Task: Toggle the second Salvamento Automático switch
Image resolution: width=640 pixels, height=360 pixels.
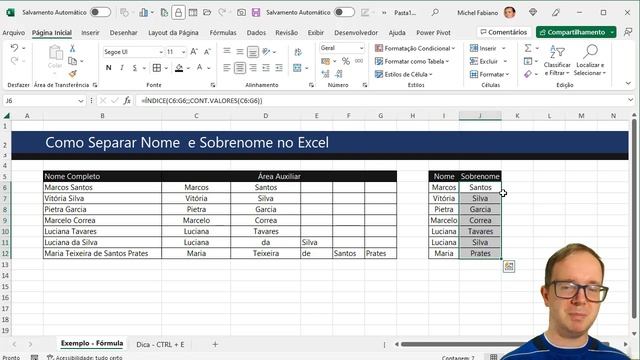Action: 344,12
